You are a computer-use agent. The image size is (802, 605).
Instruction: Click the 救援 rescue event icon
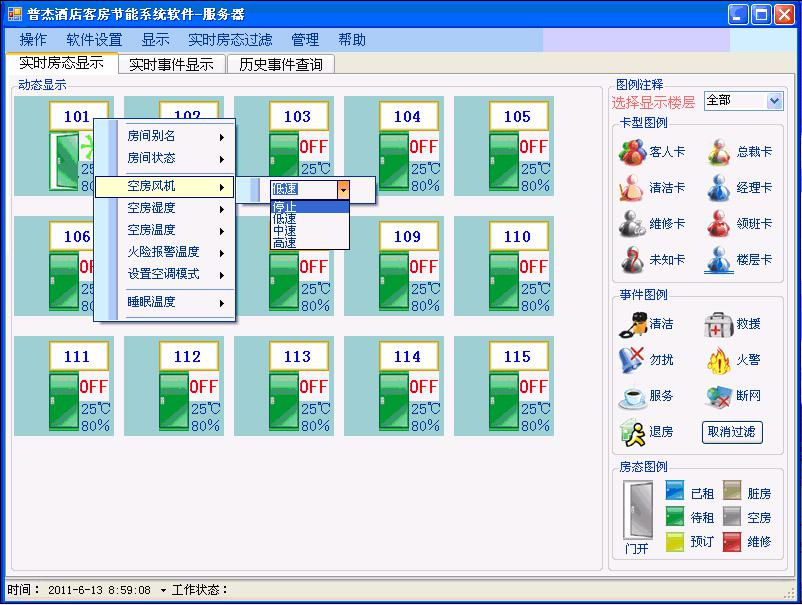point(719,324)
